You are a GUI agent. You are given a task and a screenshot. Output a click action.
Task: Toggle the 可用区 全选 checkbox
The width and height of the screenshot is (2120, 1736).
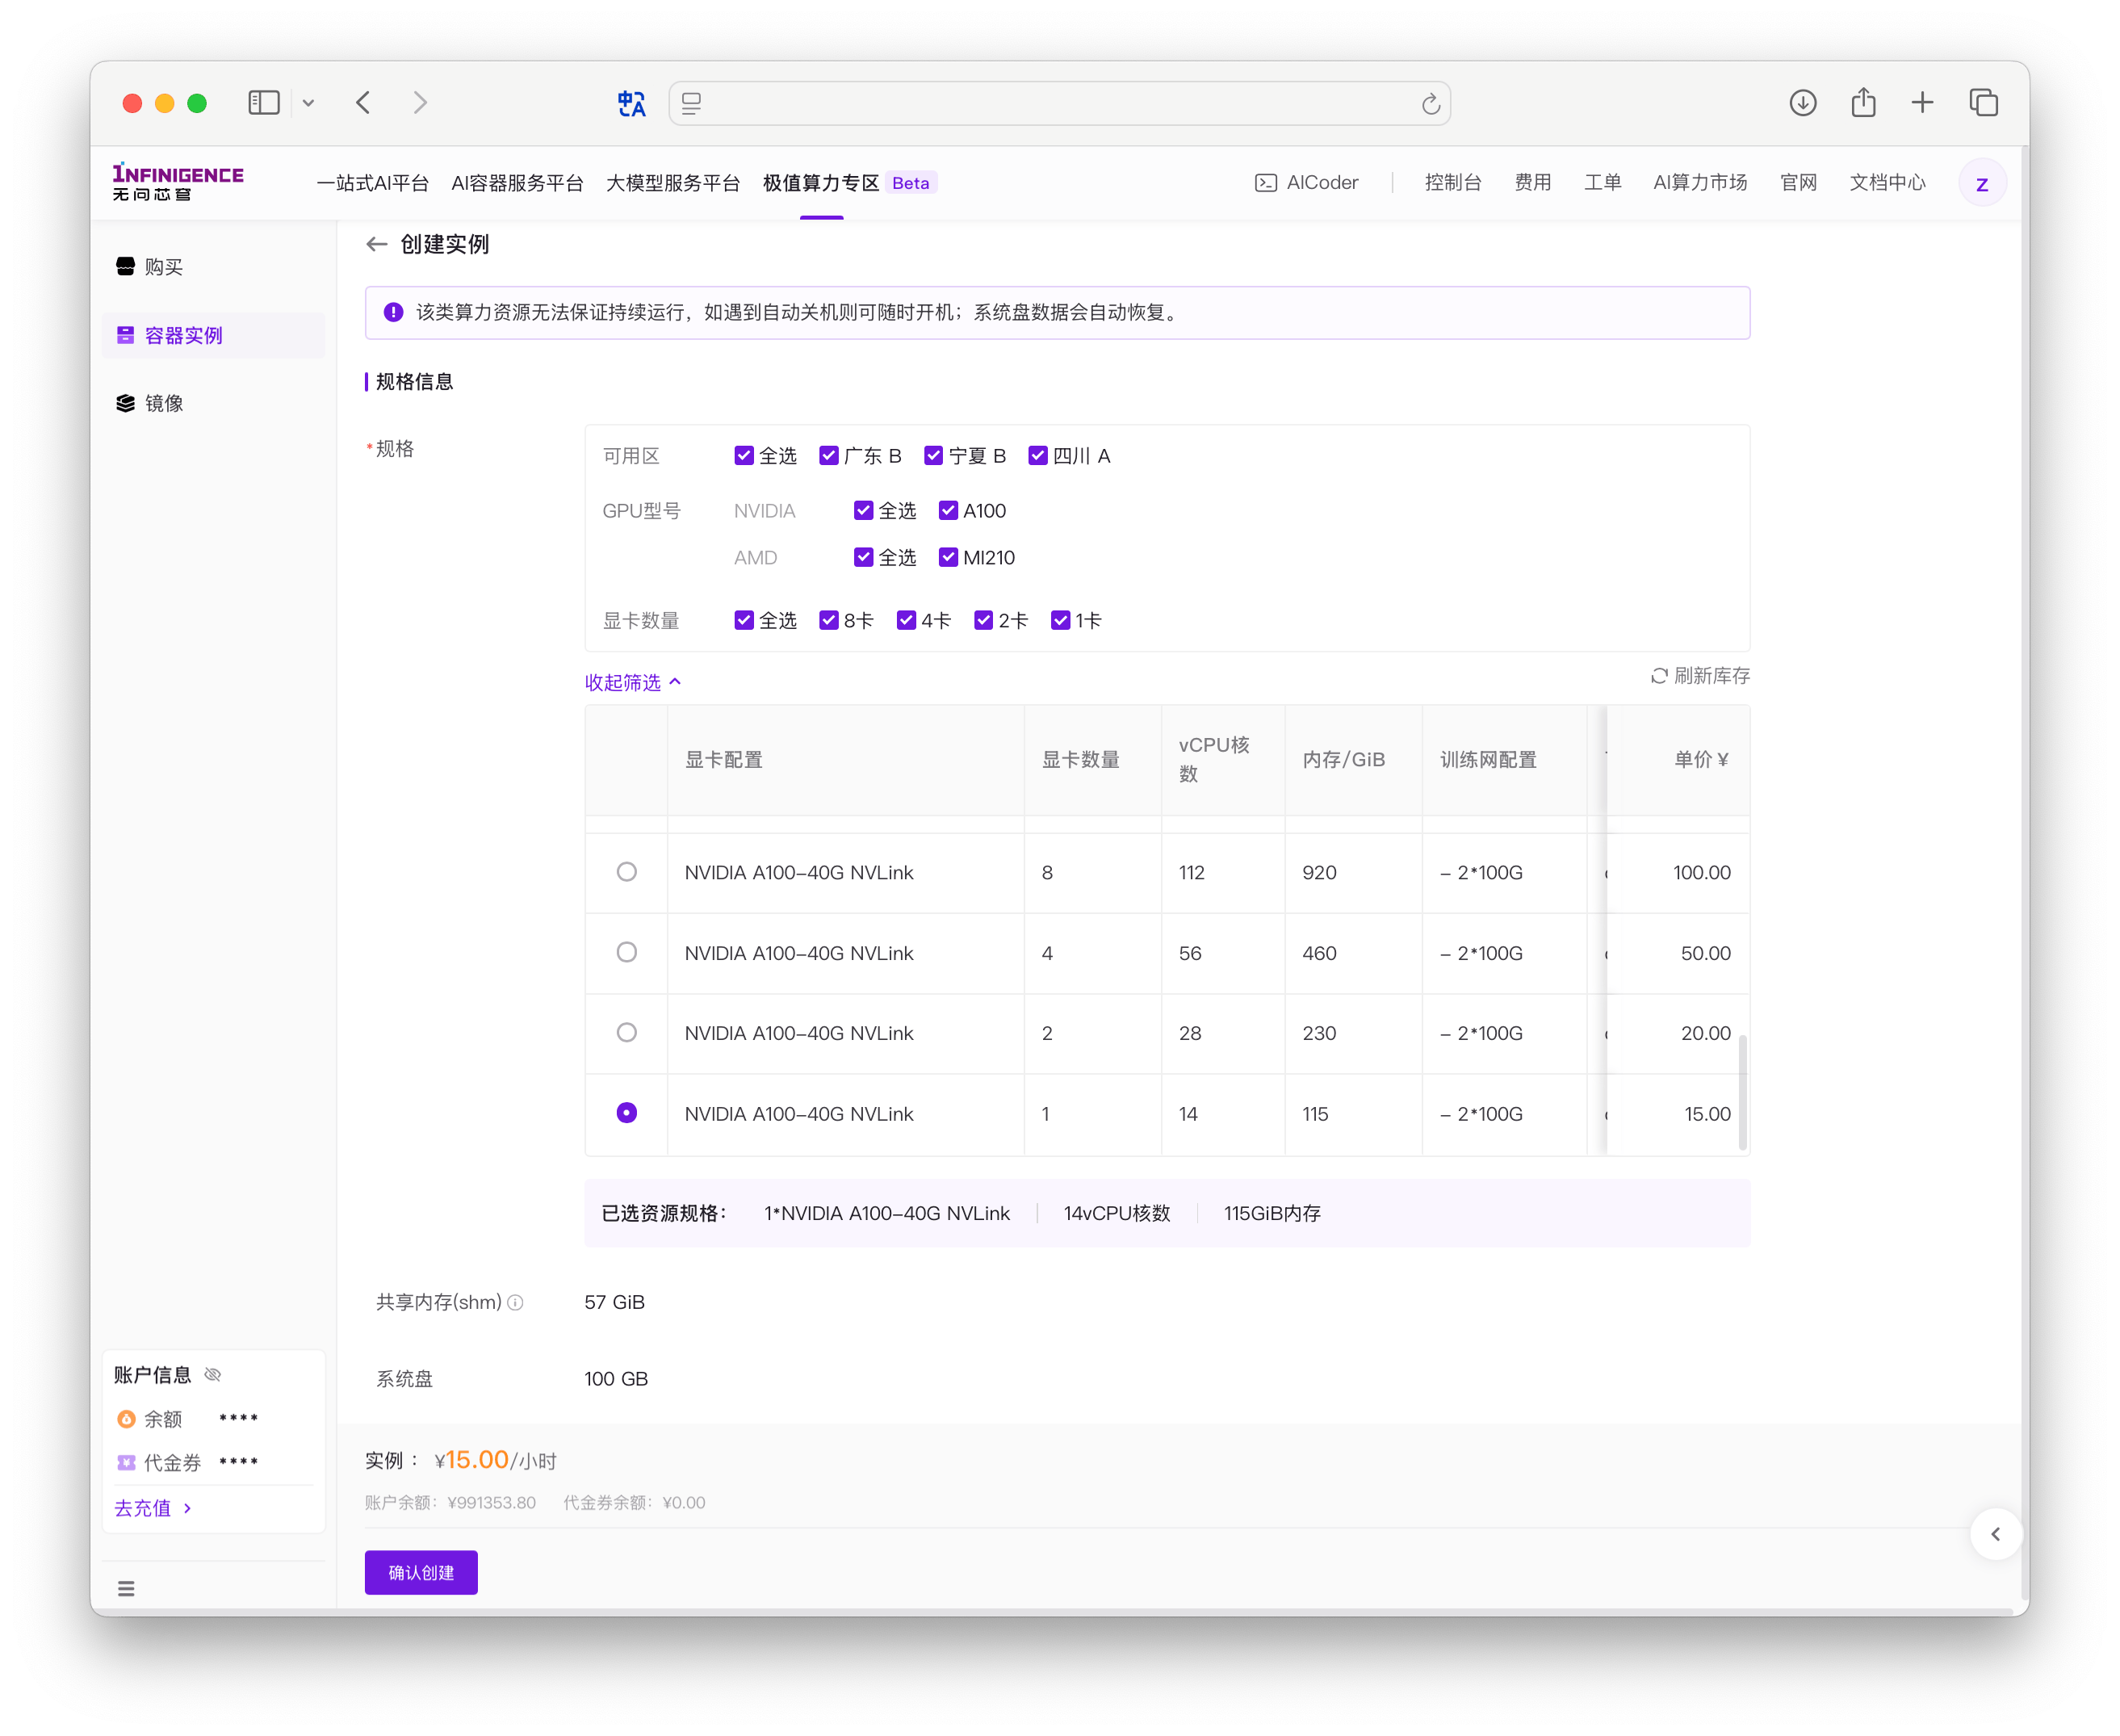[x=743, y=456]
